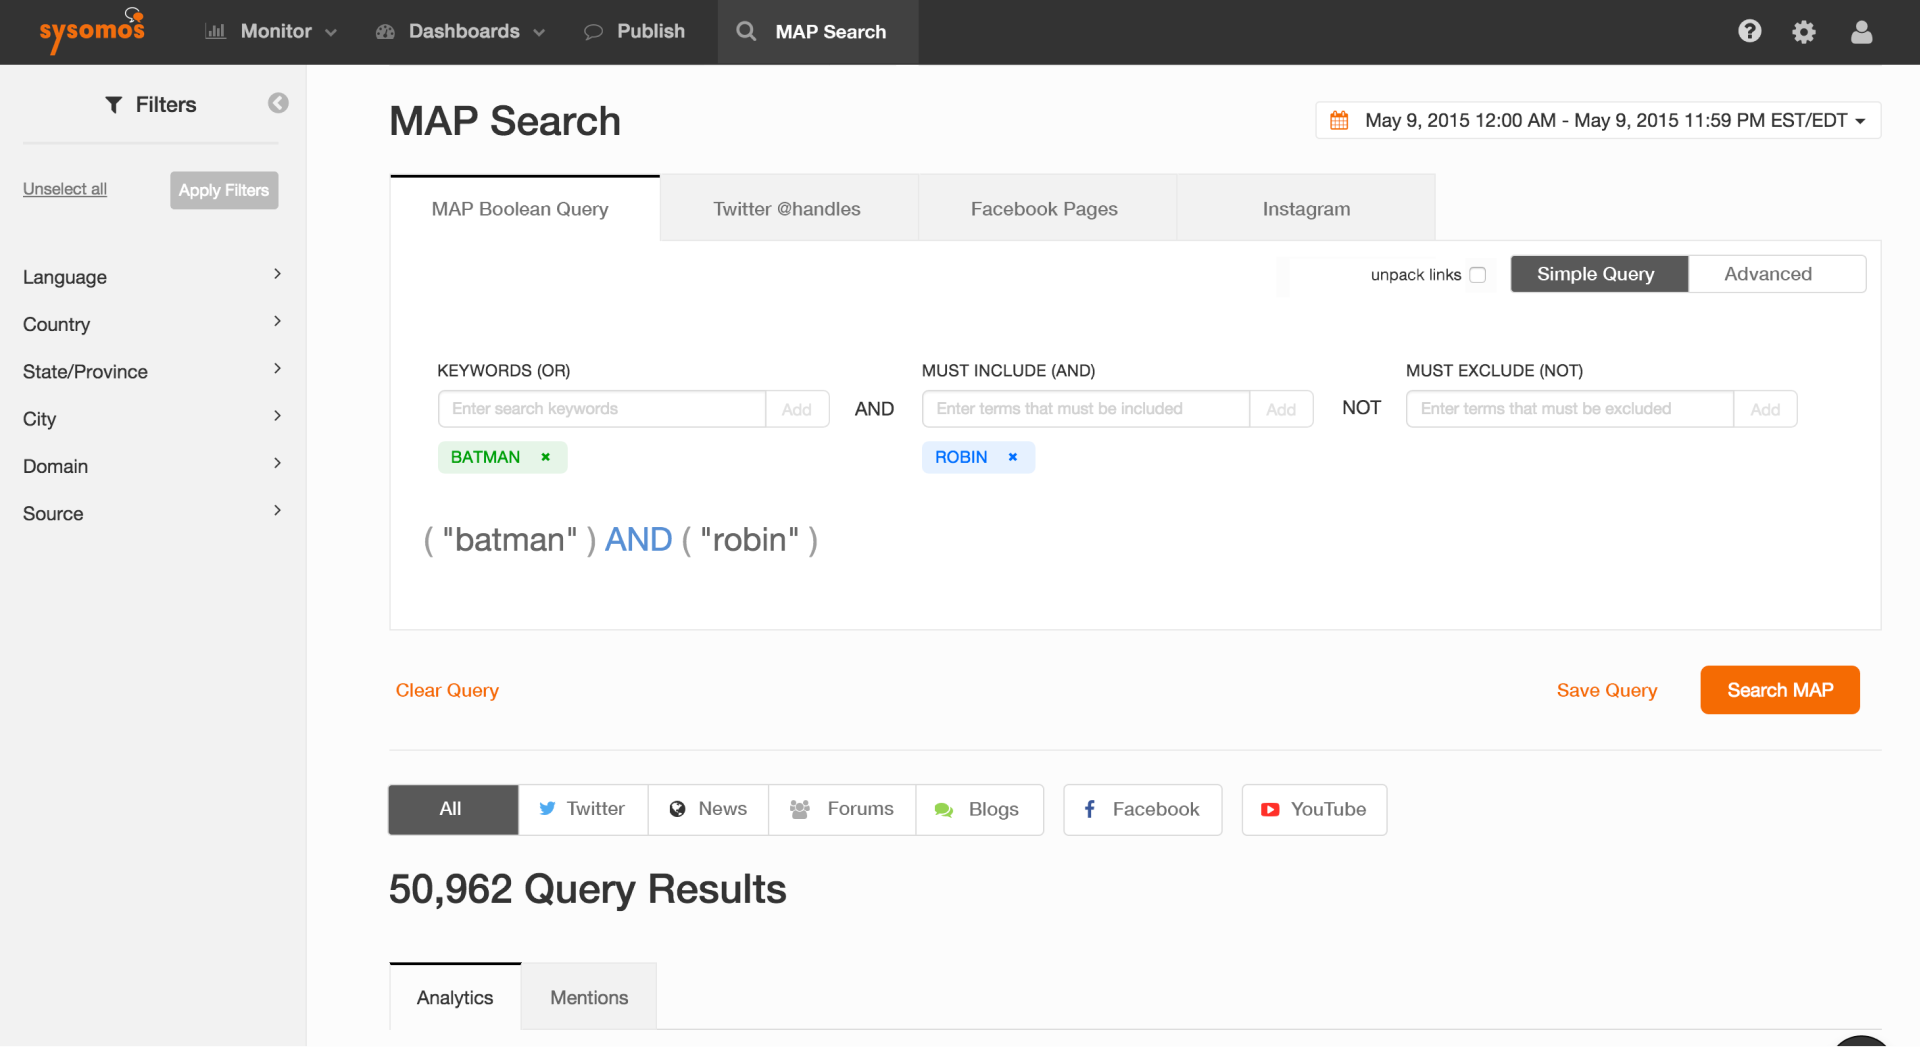Screen dimensions: 1920x1052
Task: Open MAP Search in the top navigation
Action: click(x=817, y=32)
